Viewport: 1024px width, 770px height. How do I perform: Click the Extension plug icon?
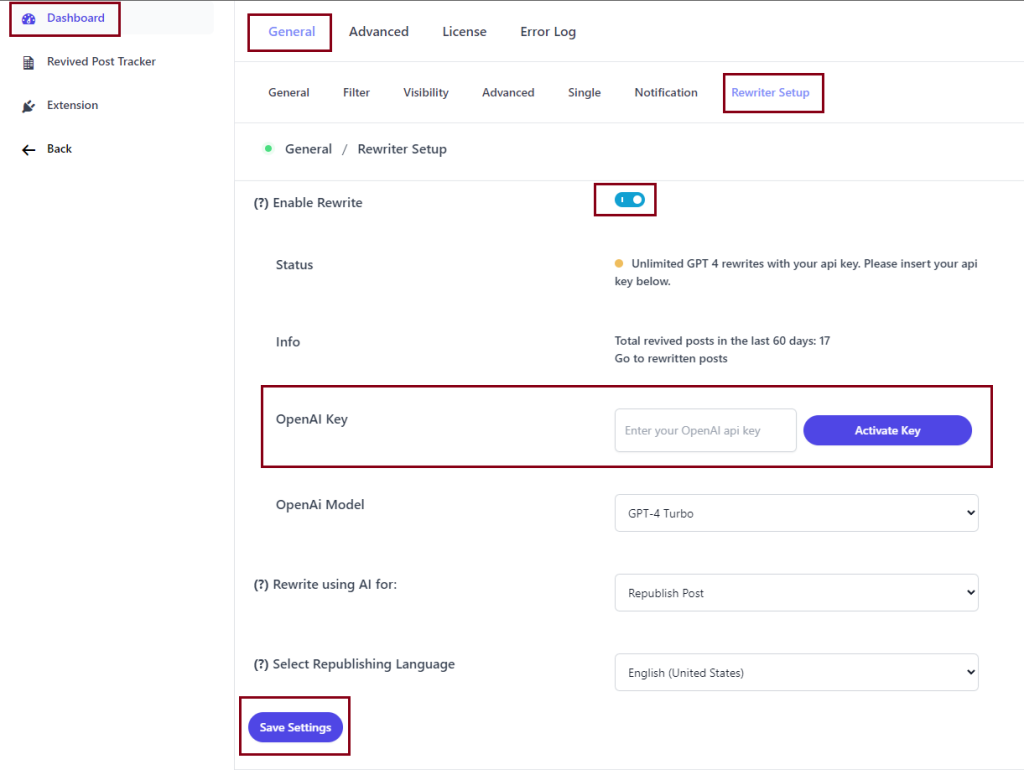pyautogui.click(x=28, y=106)
